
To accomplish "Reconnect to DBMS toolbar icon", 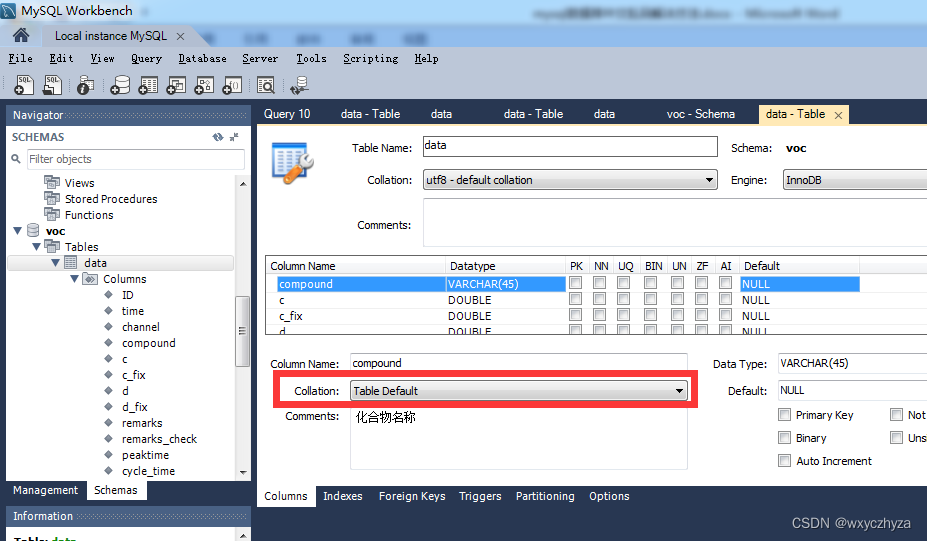I will (x=299, y=85).
